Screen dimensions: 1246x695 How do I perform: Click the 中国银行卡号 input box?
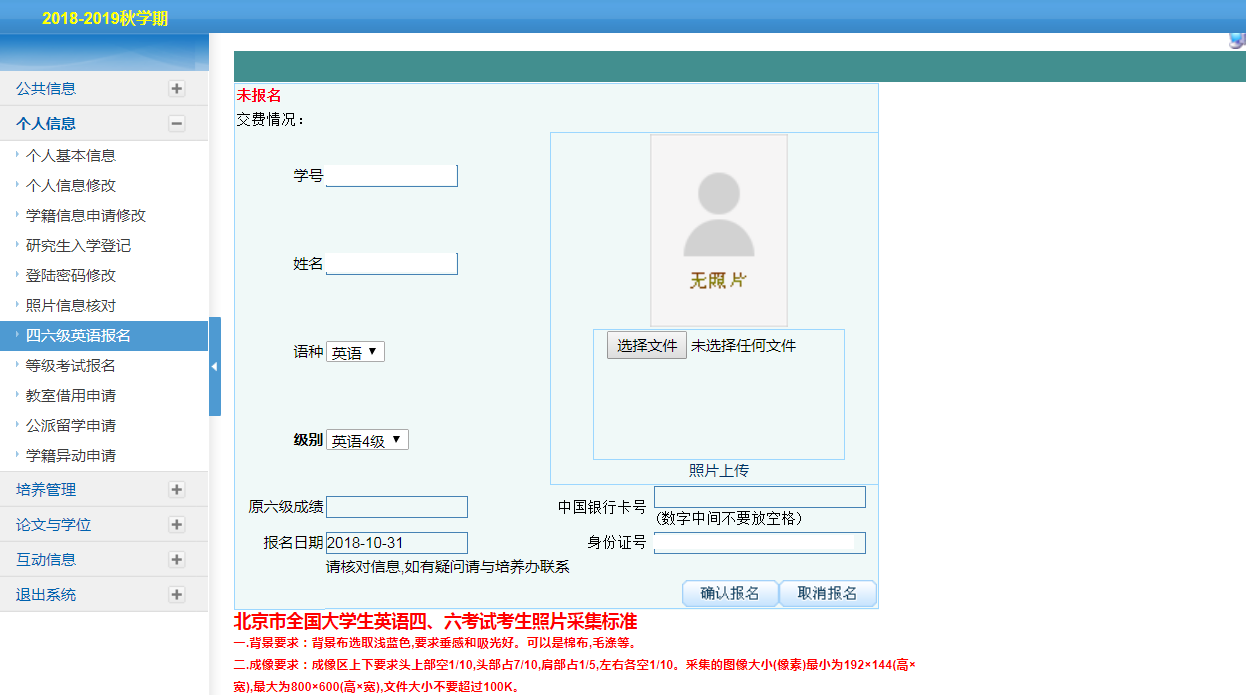(759, 497)
